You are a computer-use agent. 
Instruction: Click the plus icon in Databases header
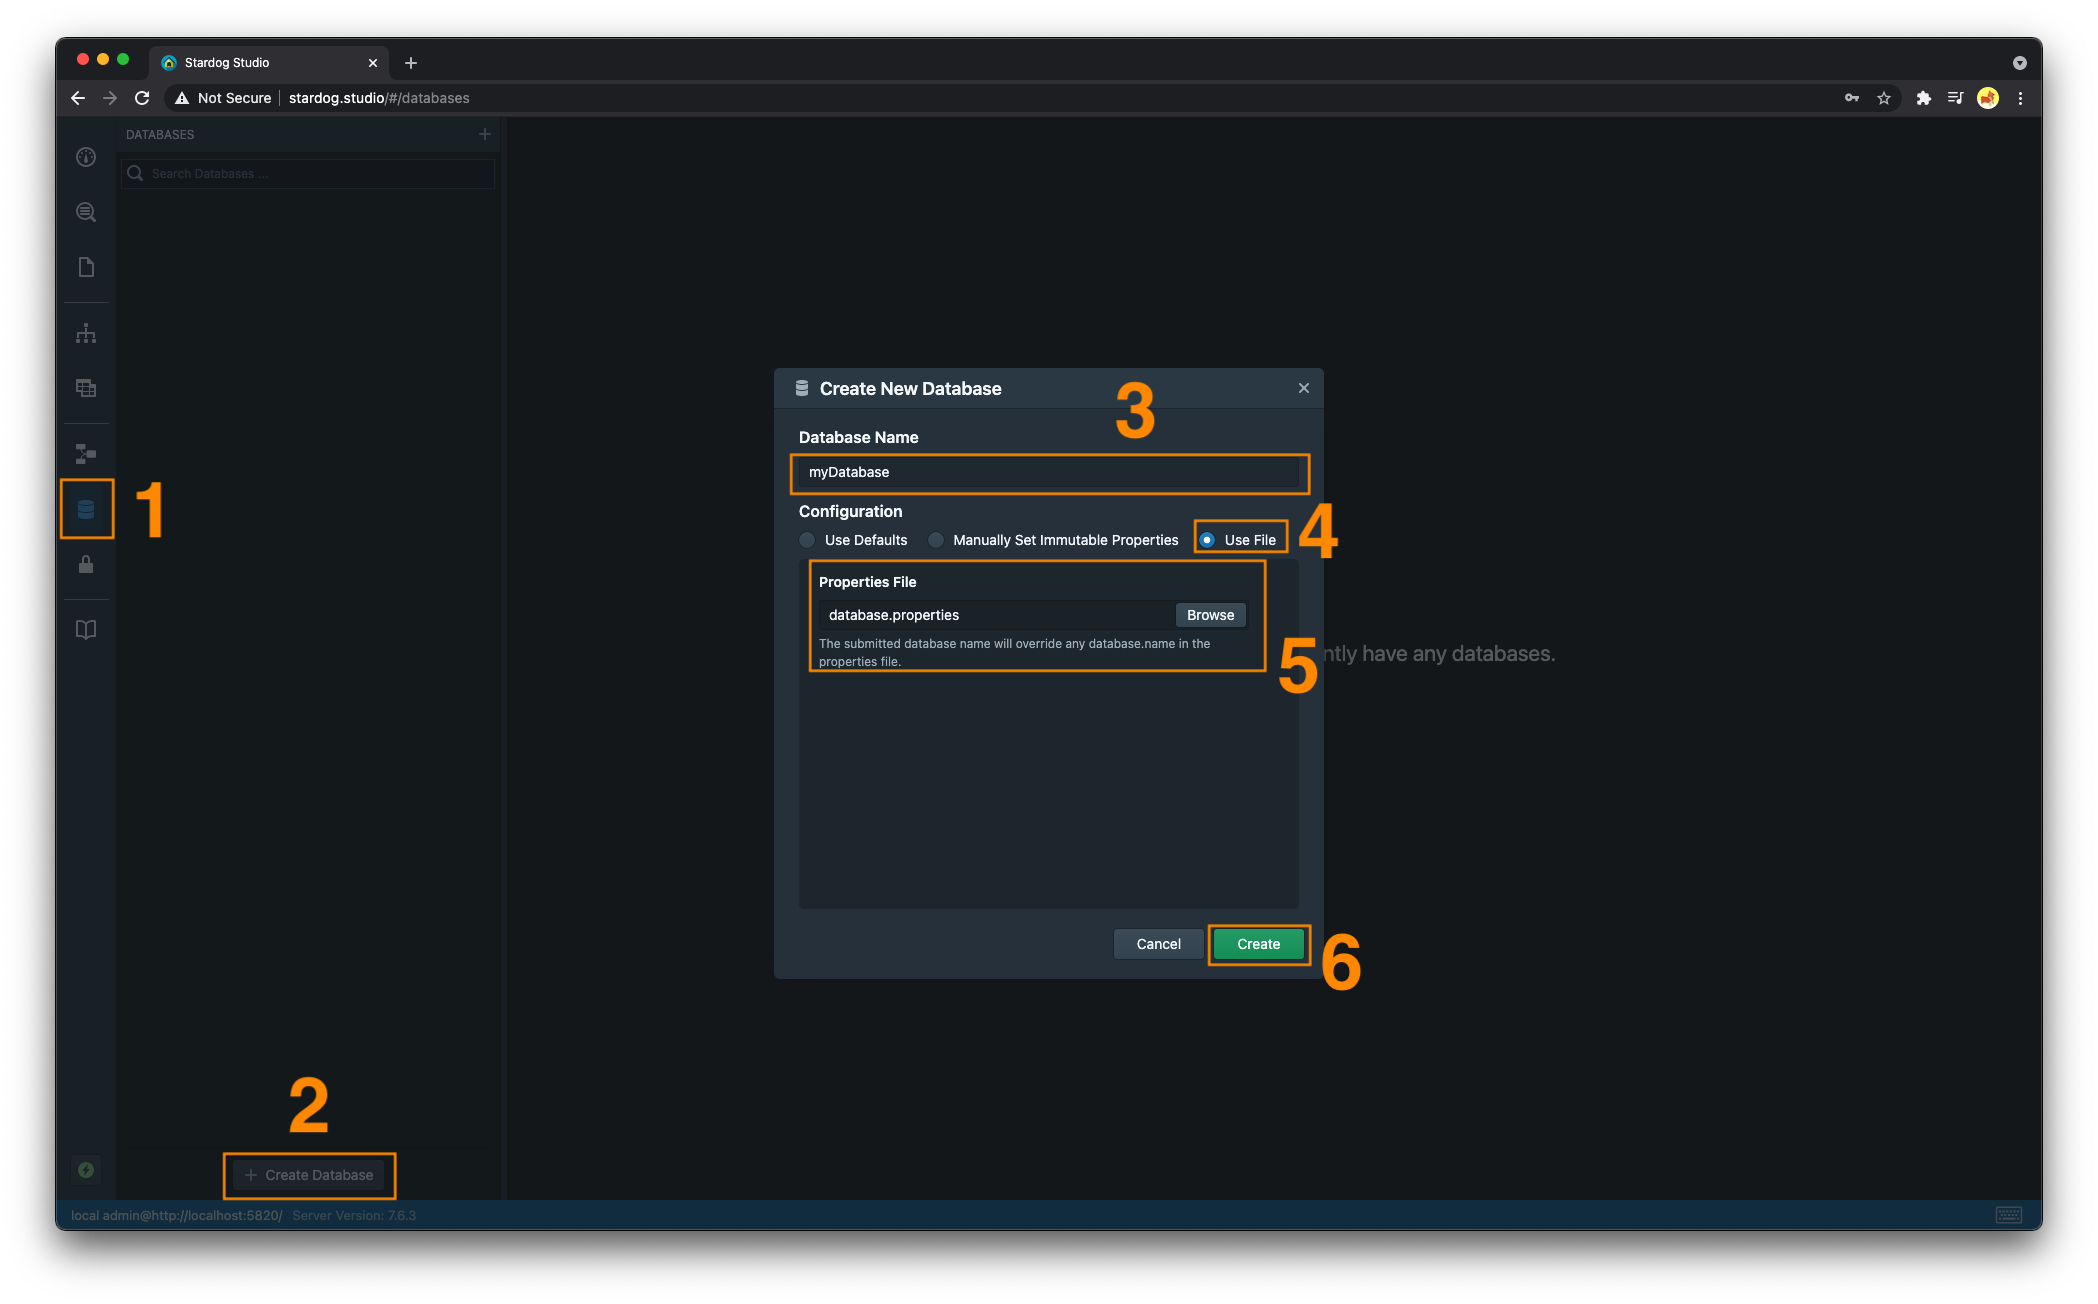(x=485, y=134)
